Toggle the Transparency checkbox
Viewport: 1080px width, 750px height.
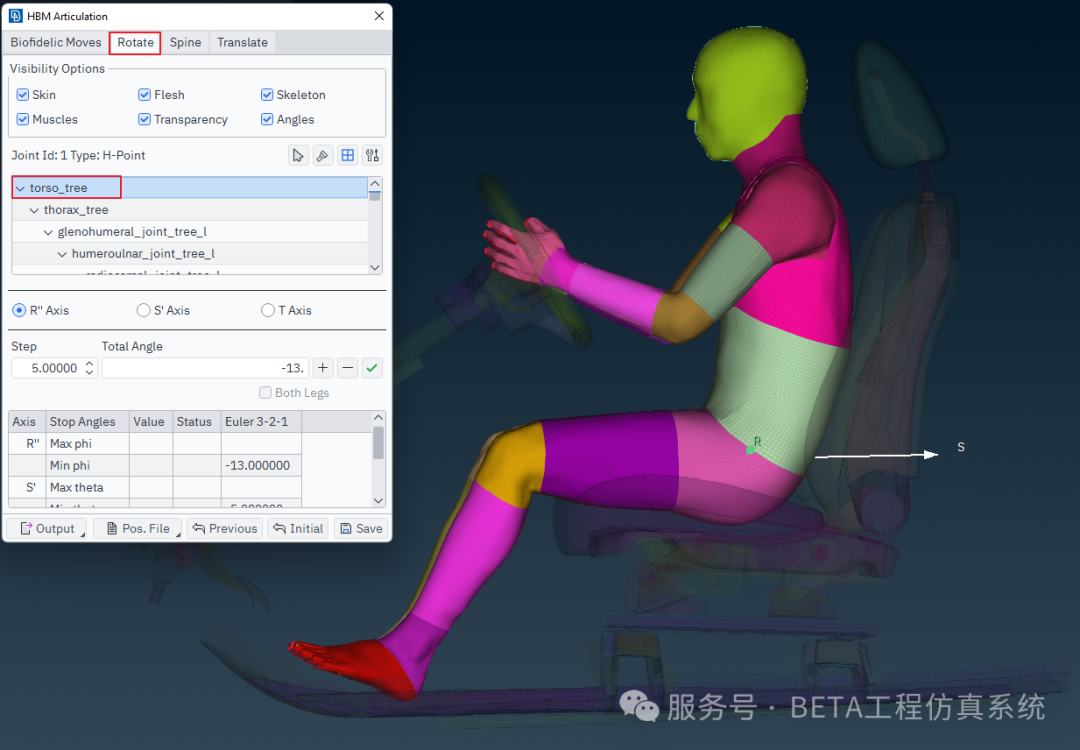click(x=145, y=119)
